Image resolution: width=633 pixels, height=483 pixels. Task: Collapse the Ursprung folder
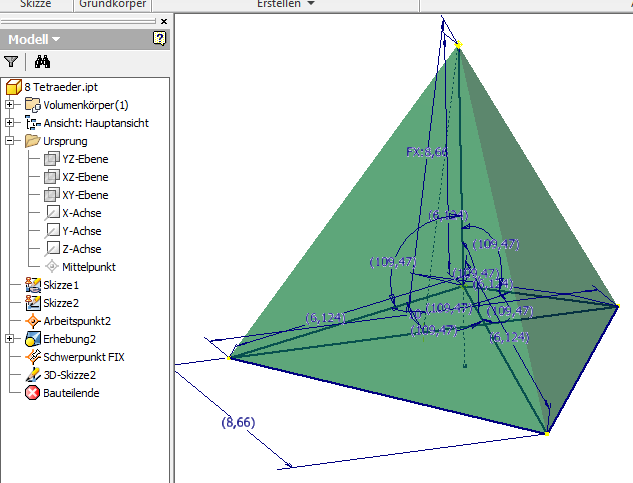coord(9,141)
